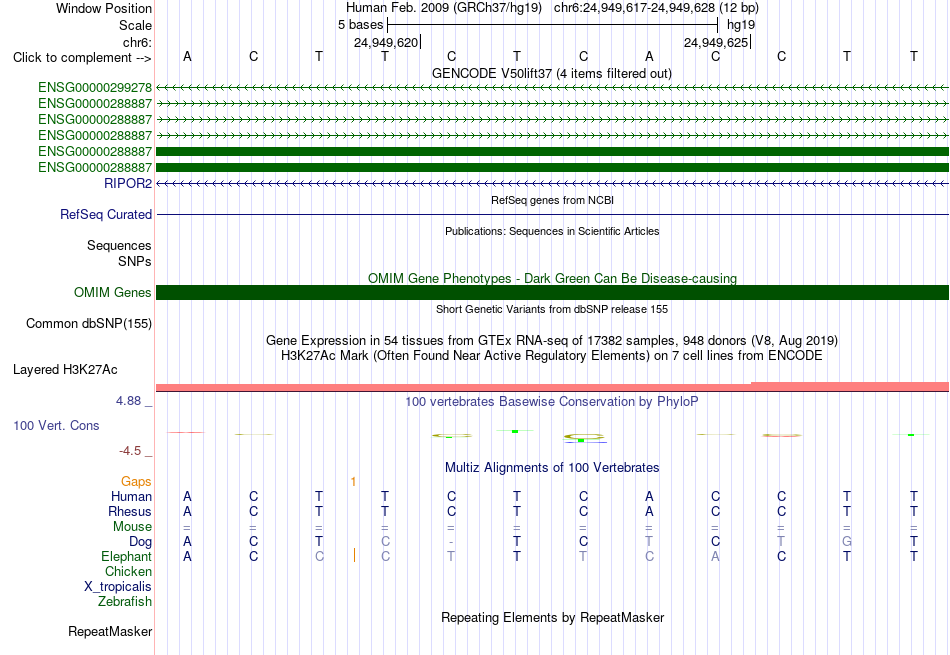This screenshot has width=950, height=655.
Task: Select the Human alignment row label
Action: point(131,496)
